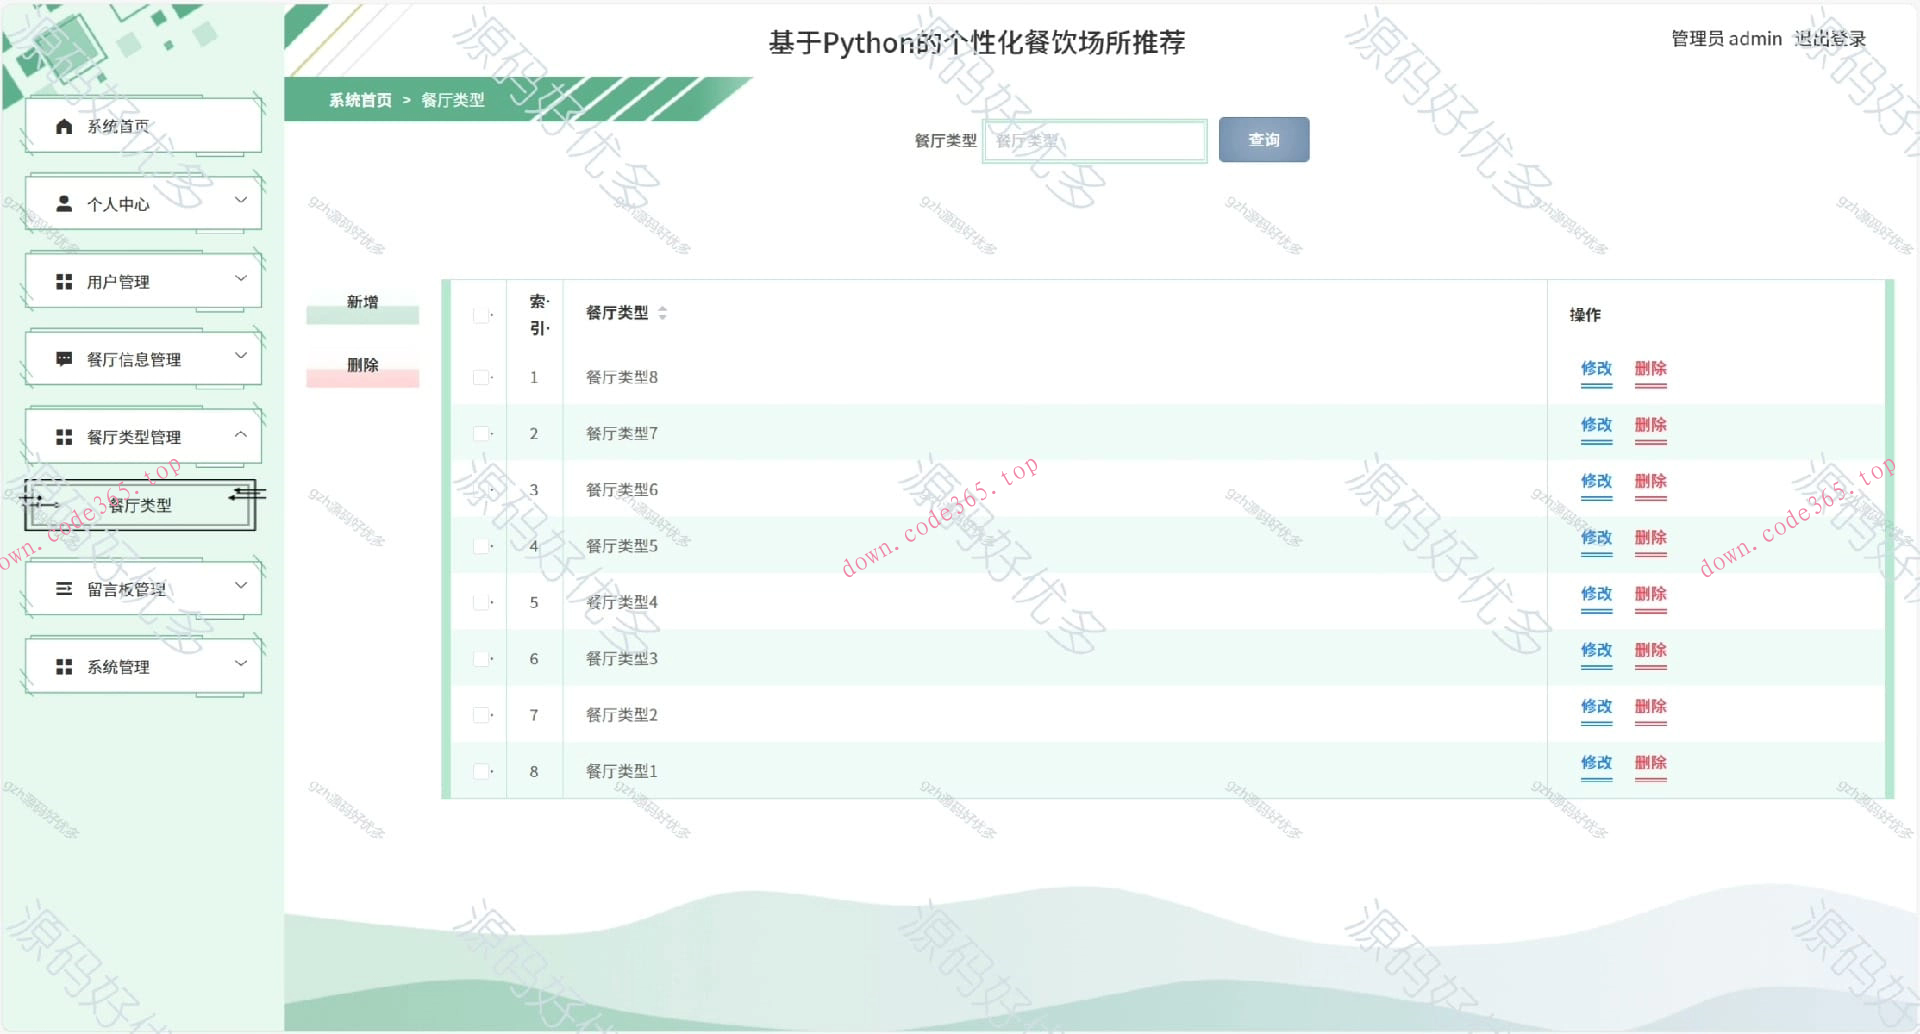Focus the 餐厅类型 search input field
1920x1034 pixels.
1095,141
